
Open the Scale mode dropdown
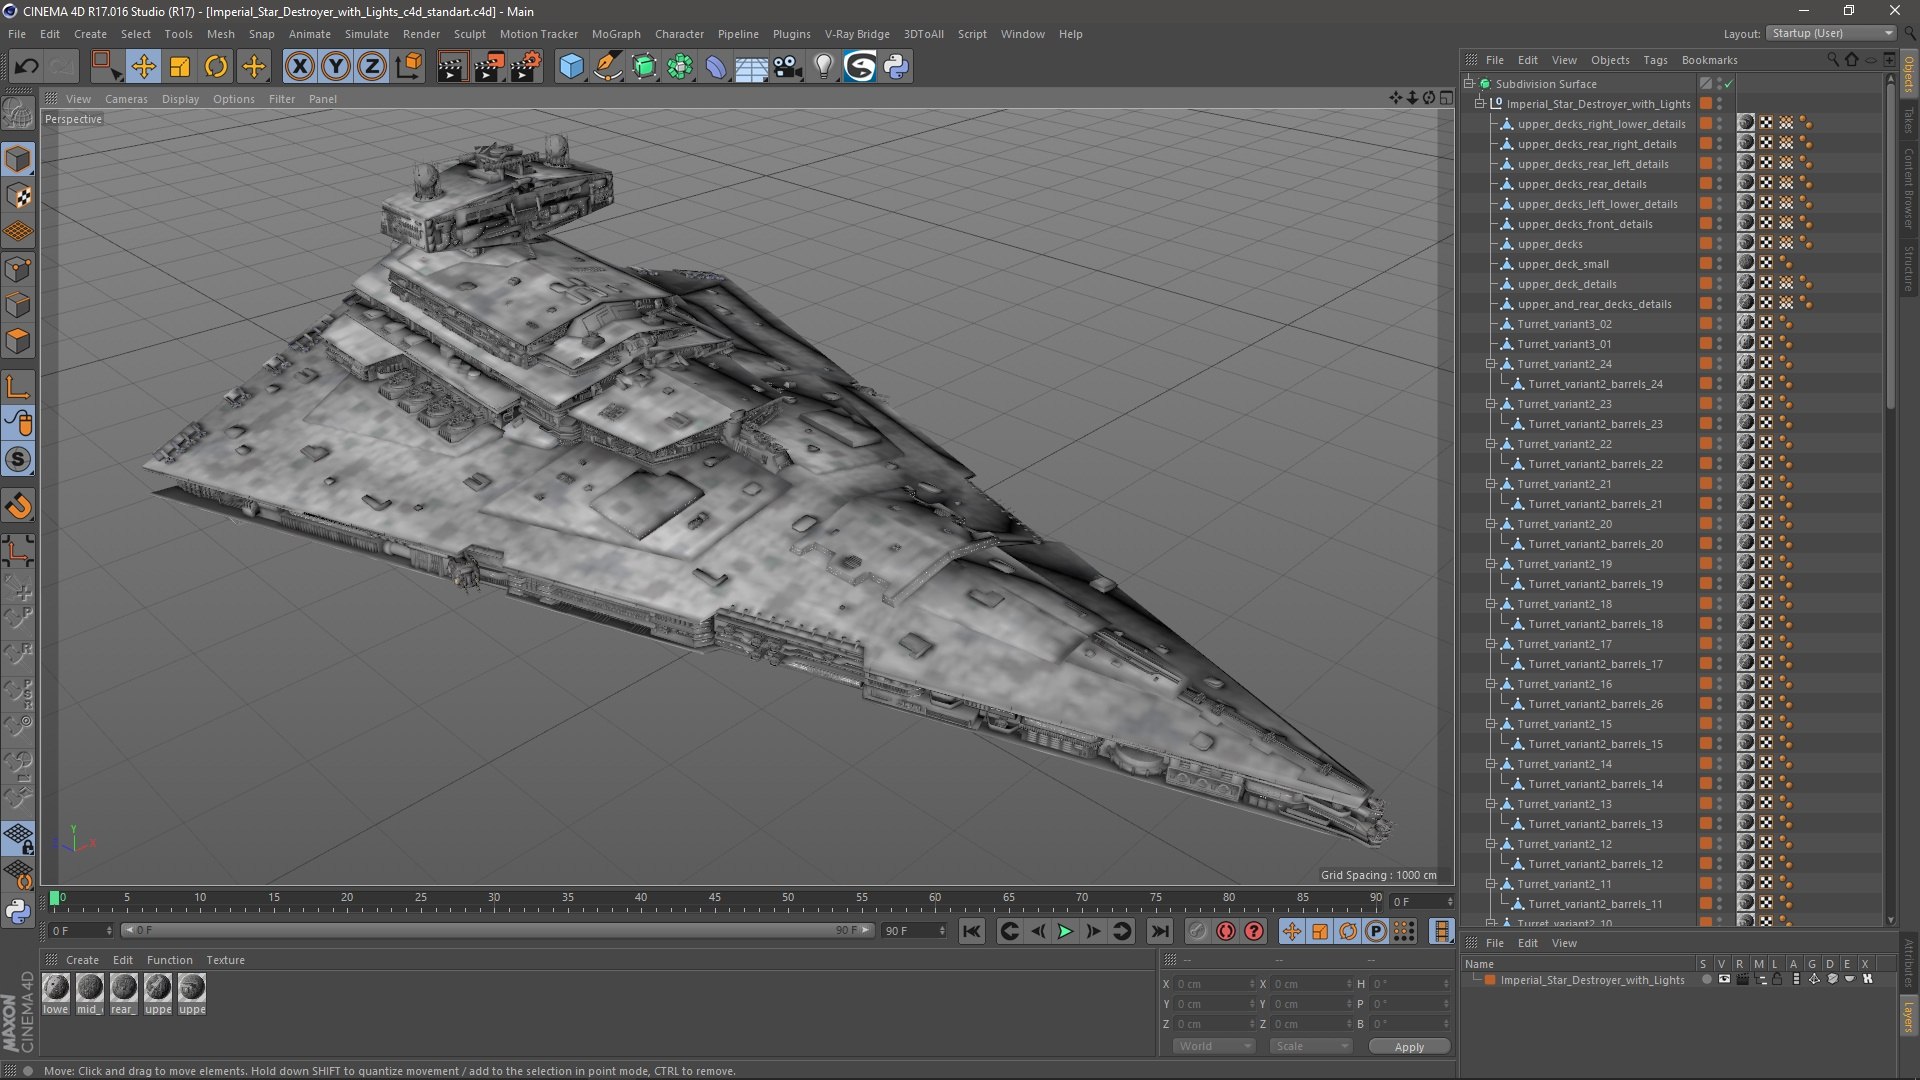coord(1310,1046)
